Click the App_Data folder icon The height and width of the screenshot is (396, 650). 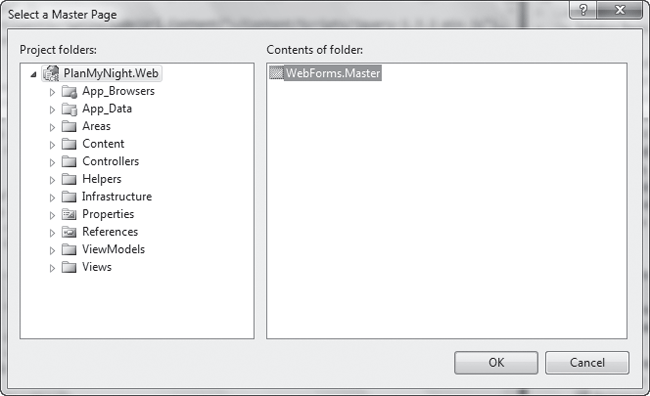click(x=69, y=109)
